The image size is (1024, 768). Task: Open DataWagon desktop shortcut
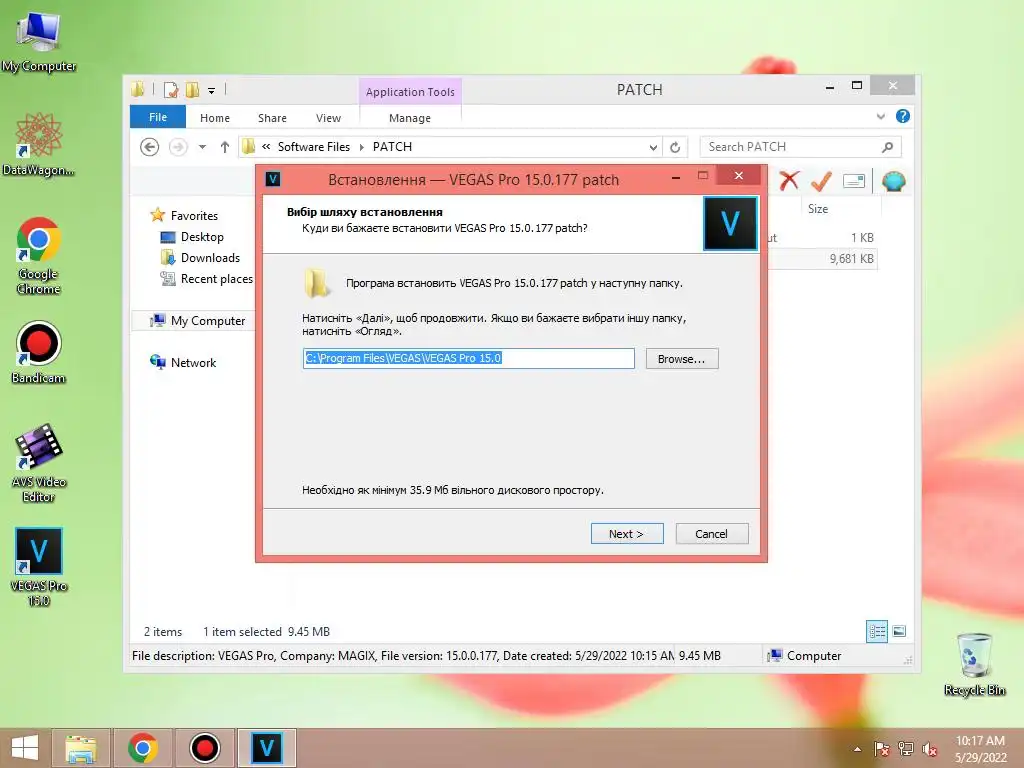(39, 144)
